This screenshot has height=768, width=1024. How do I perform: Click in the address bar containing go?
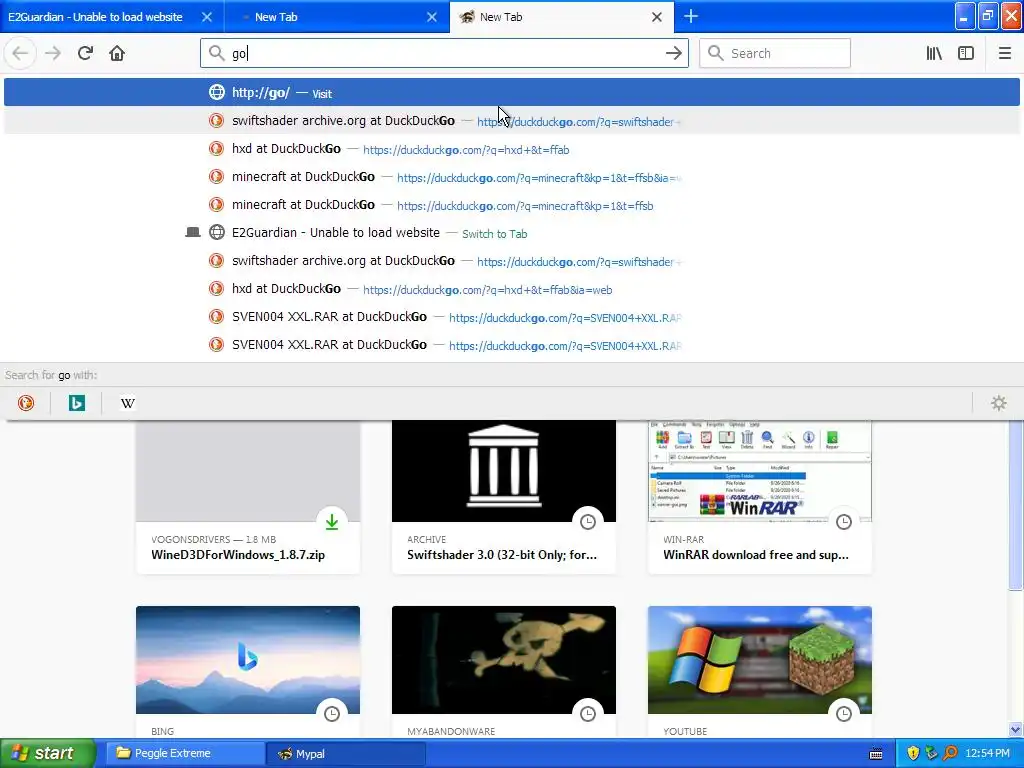click(x=444, y=54)
